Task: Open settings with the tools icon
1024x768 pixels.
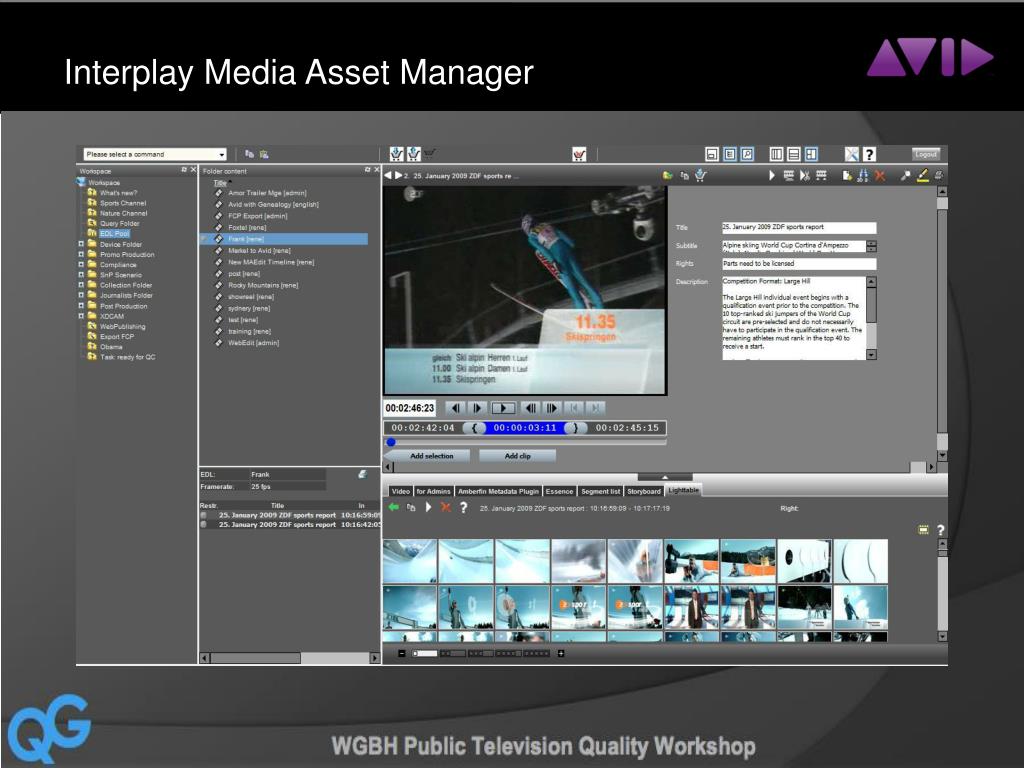Action: tap(852, 154)
